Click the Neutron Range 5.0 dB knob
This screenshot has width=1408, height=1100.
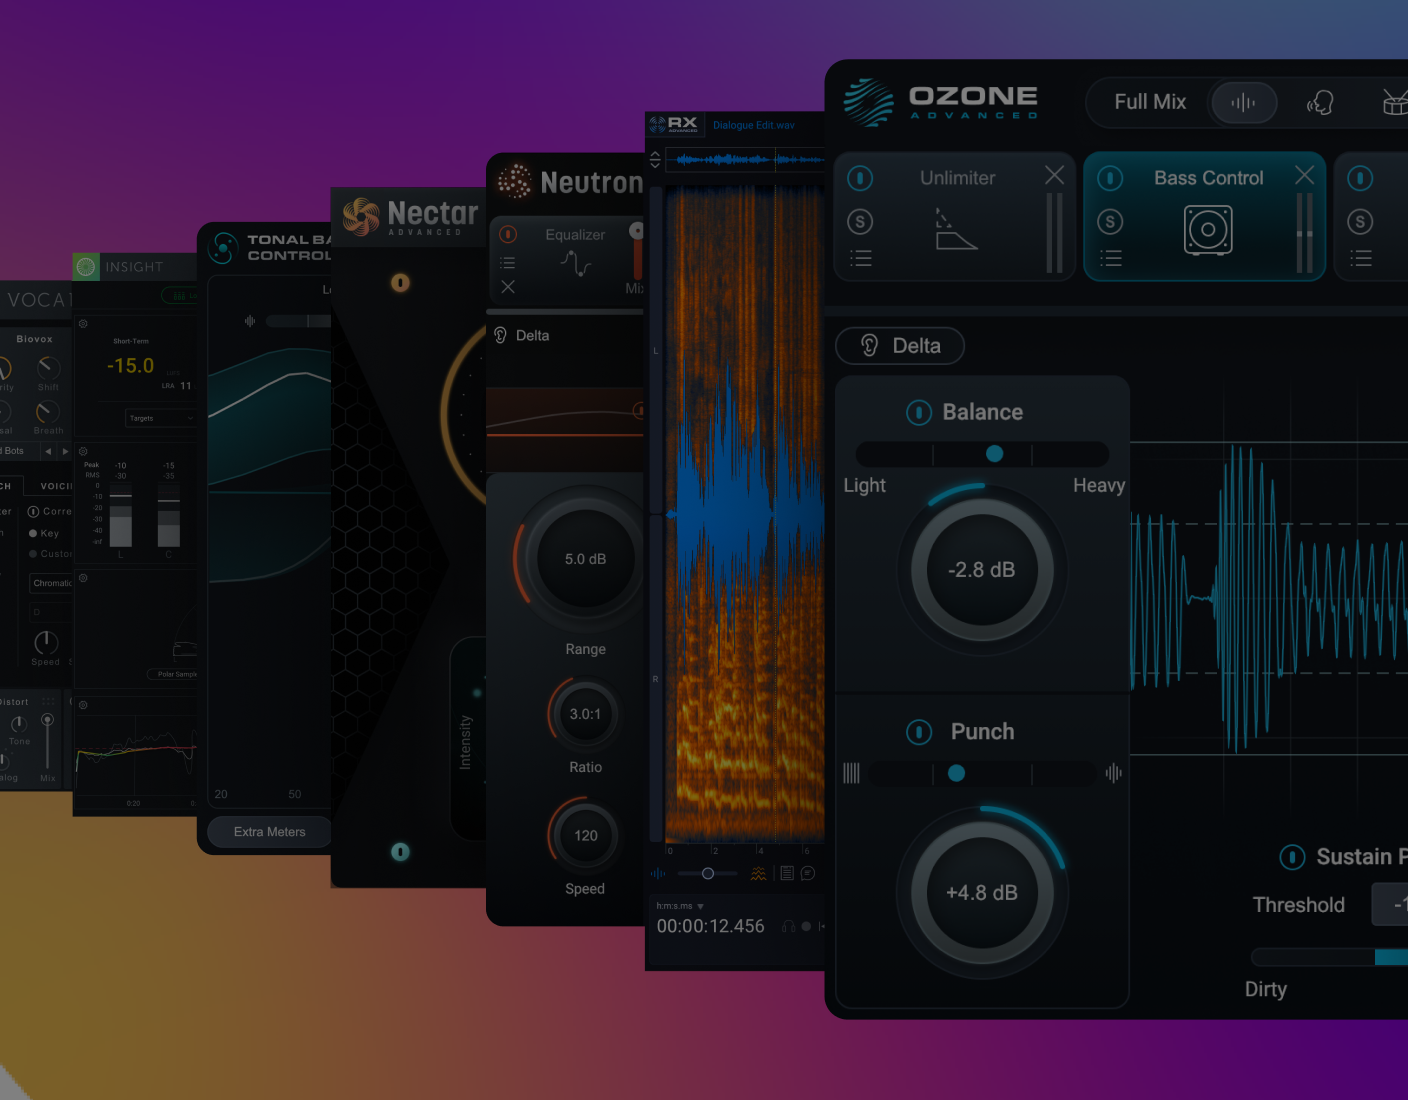click(585, 559)
